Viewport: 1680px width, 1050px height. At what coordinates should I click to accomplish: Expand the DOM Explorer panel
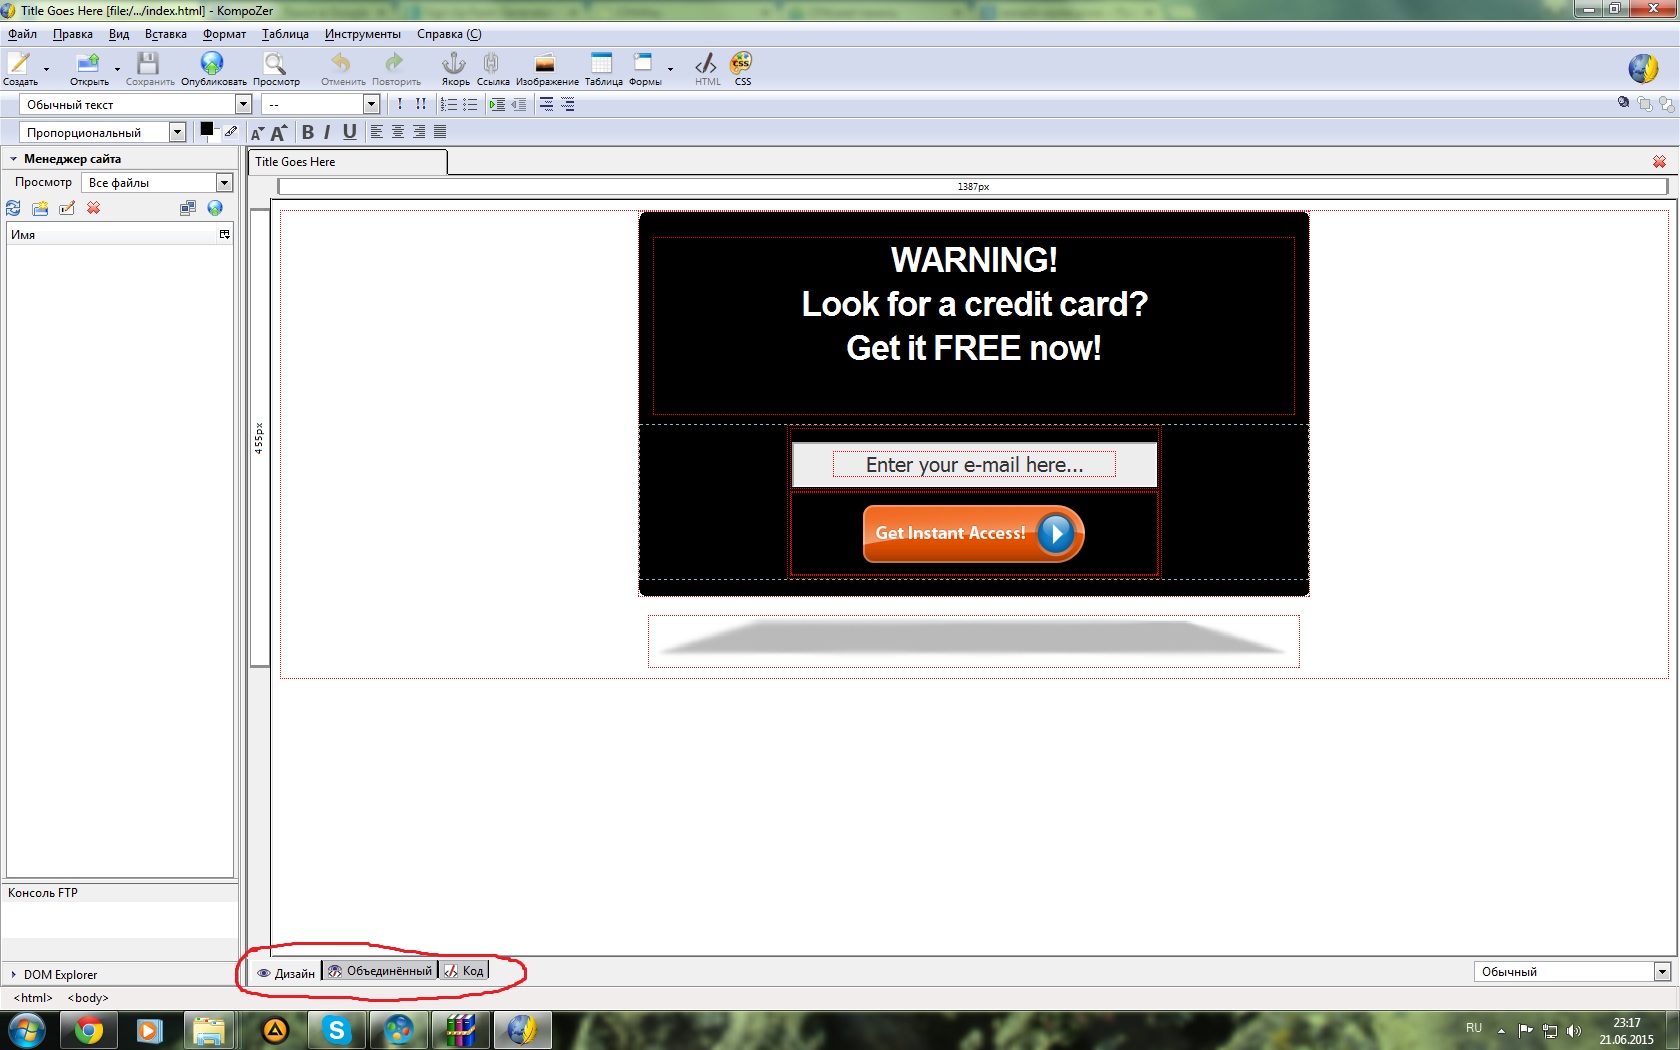pos(14,975)
